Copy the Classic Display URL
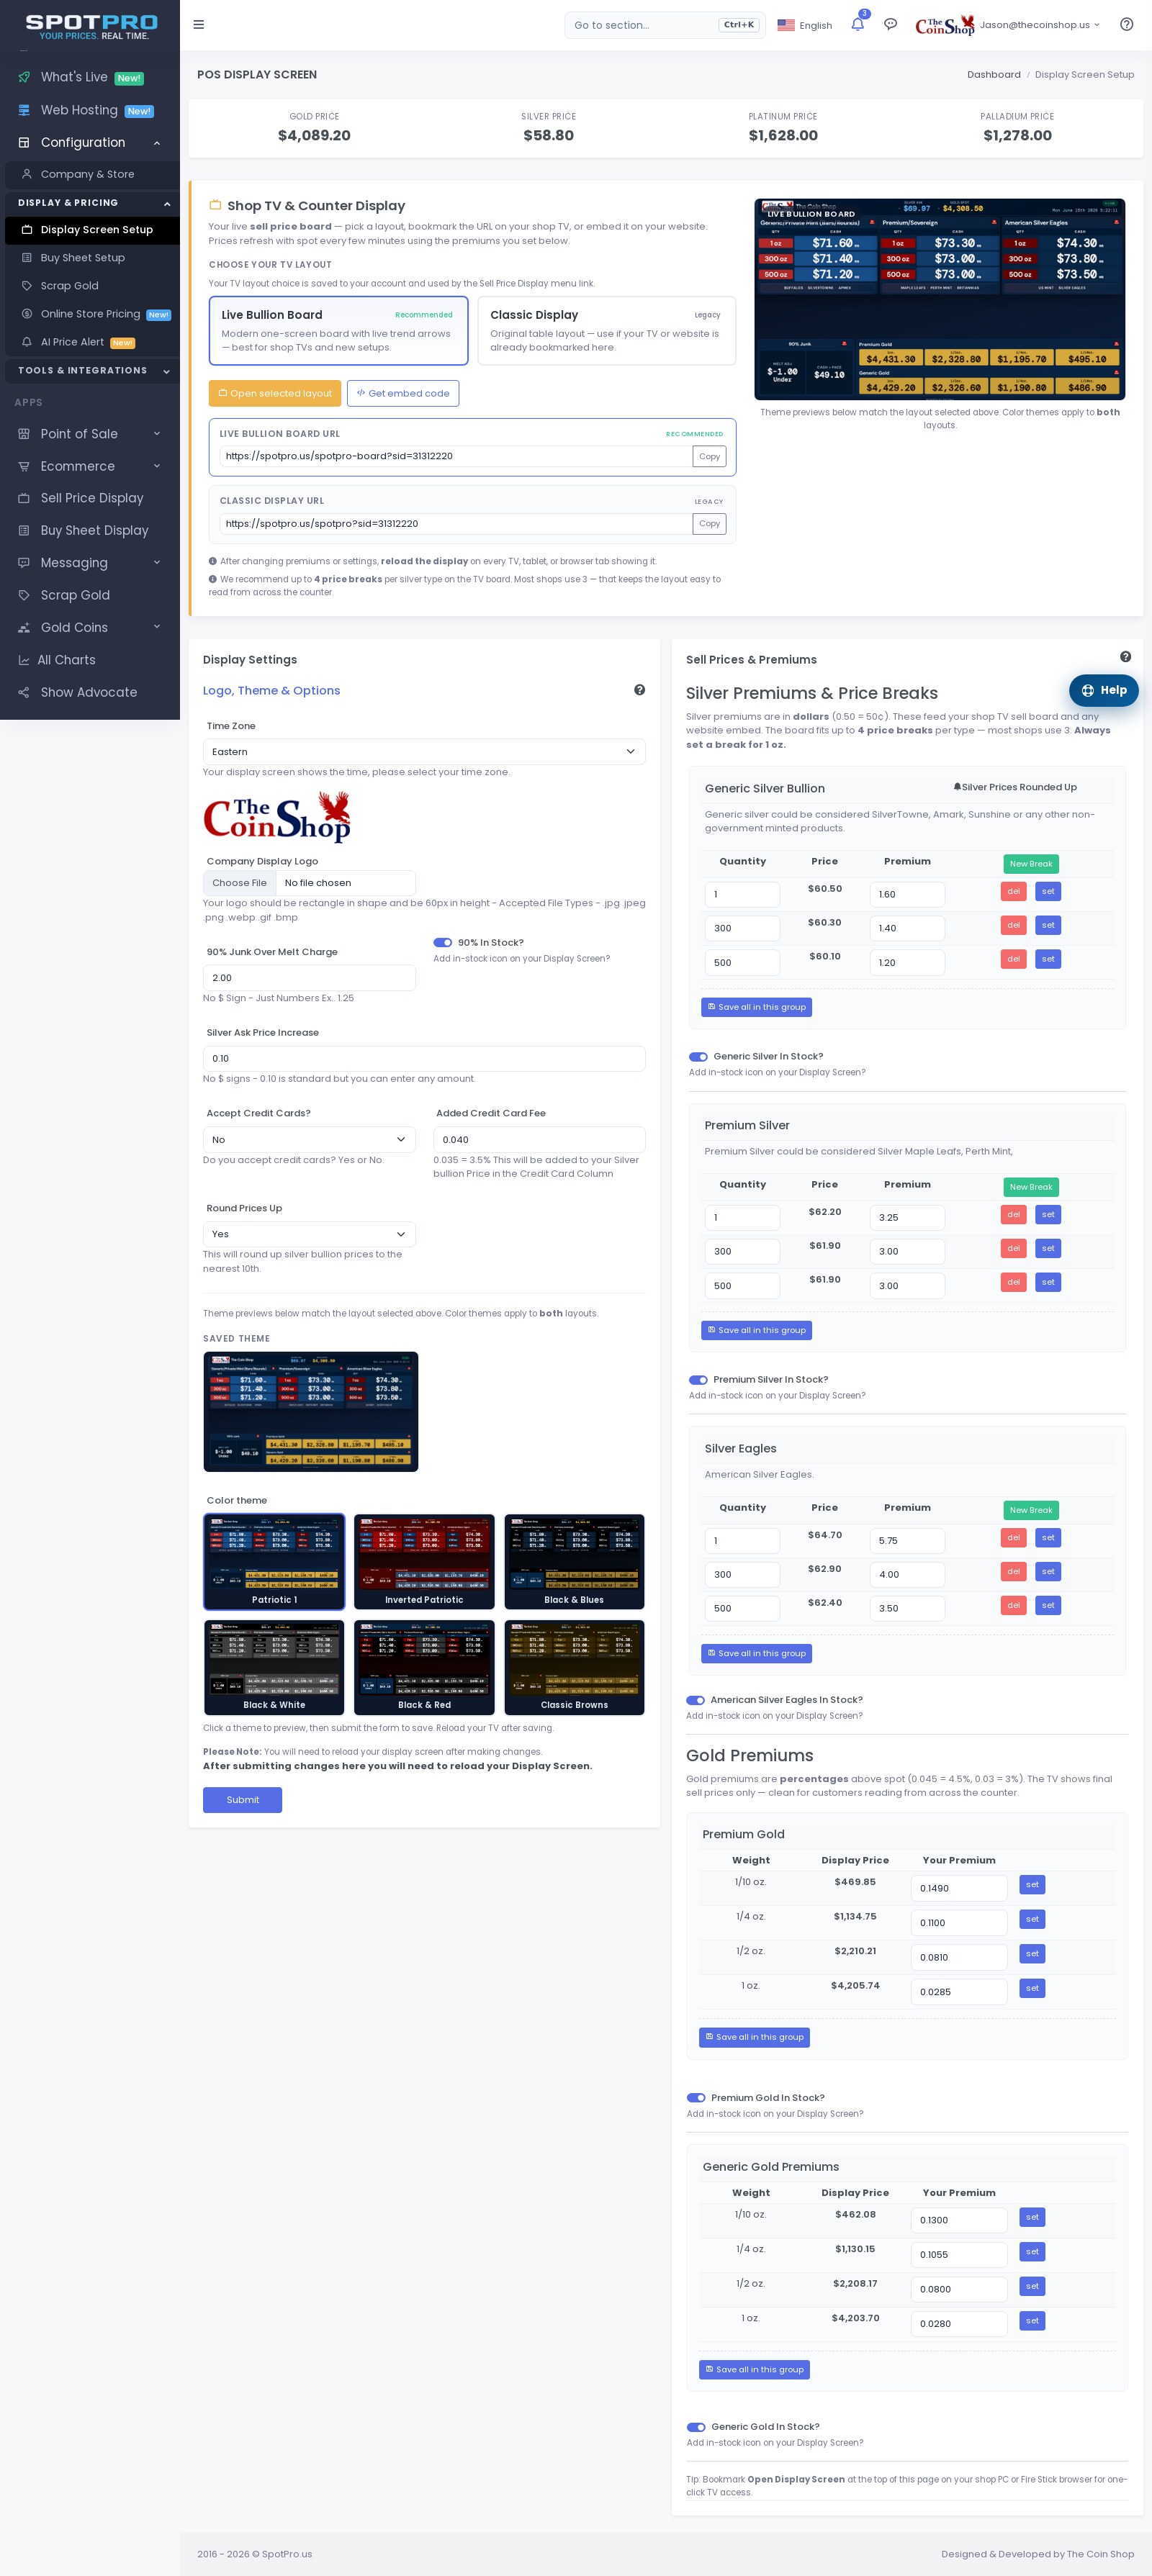 pyautogui.click(x=709, y=524)
